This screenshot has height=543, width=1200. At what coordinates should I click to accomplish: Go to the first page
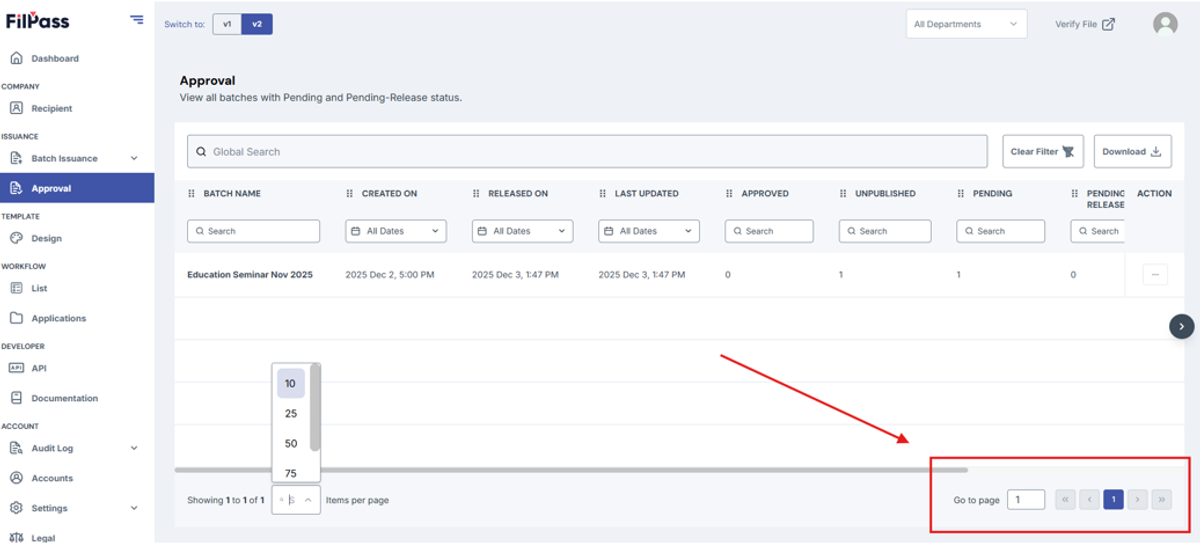click(x=1066, y=499)
